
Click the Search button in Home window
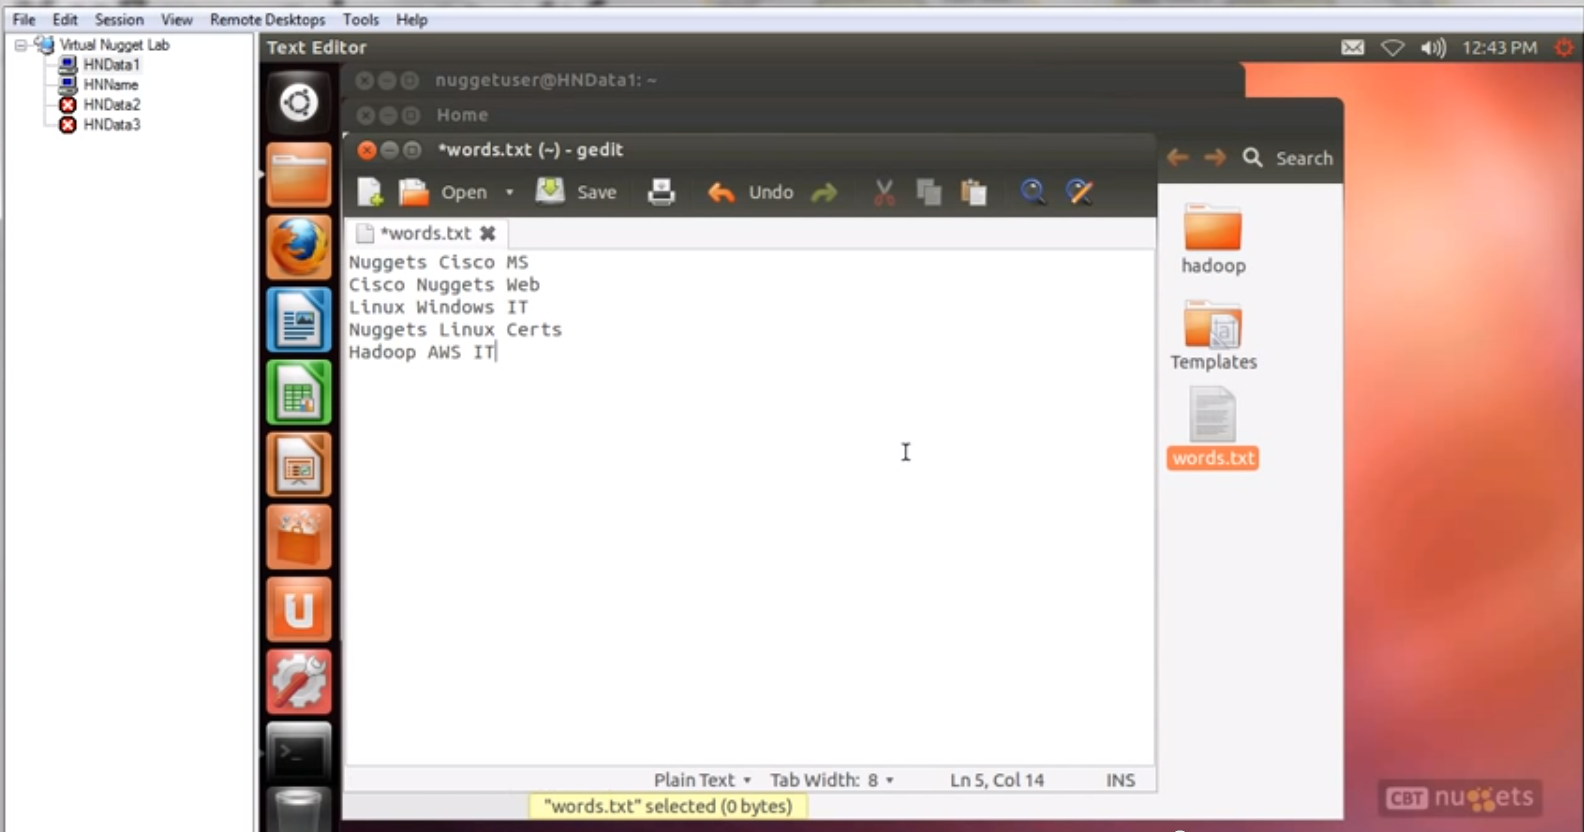point(1288,158)
